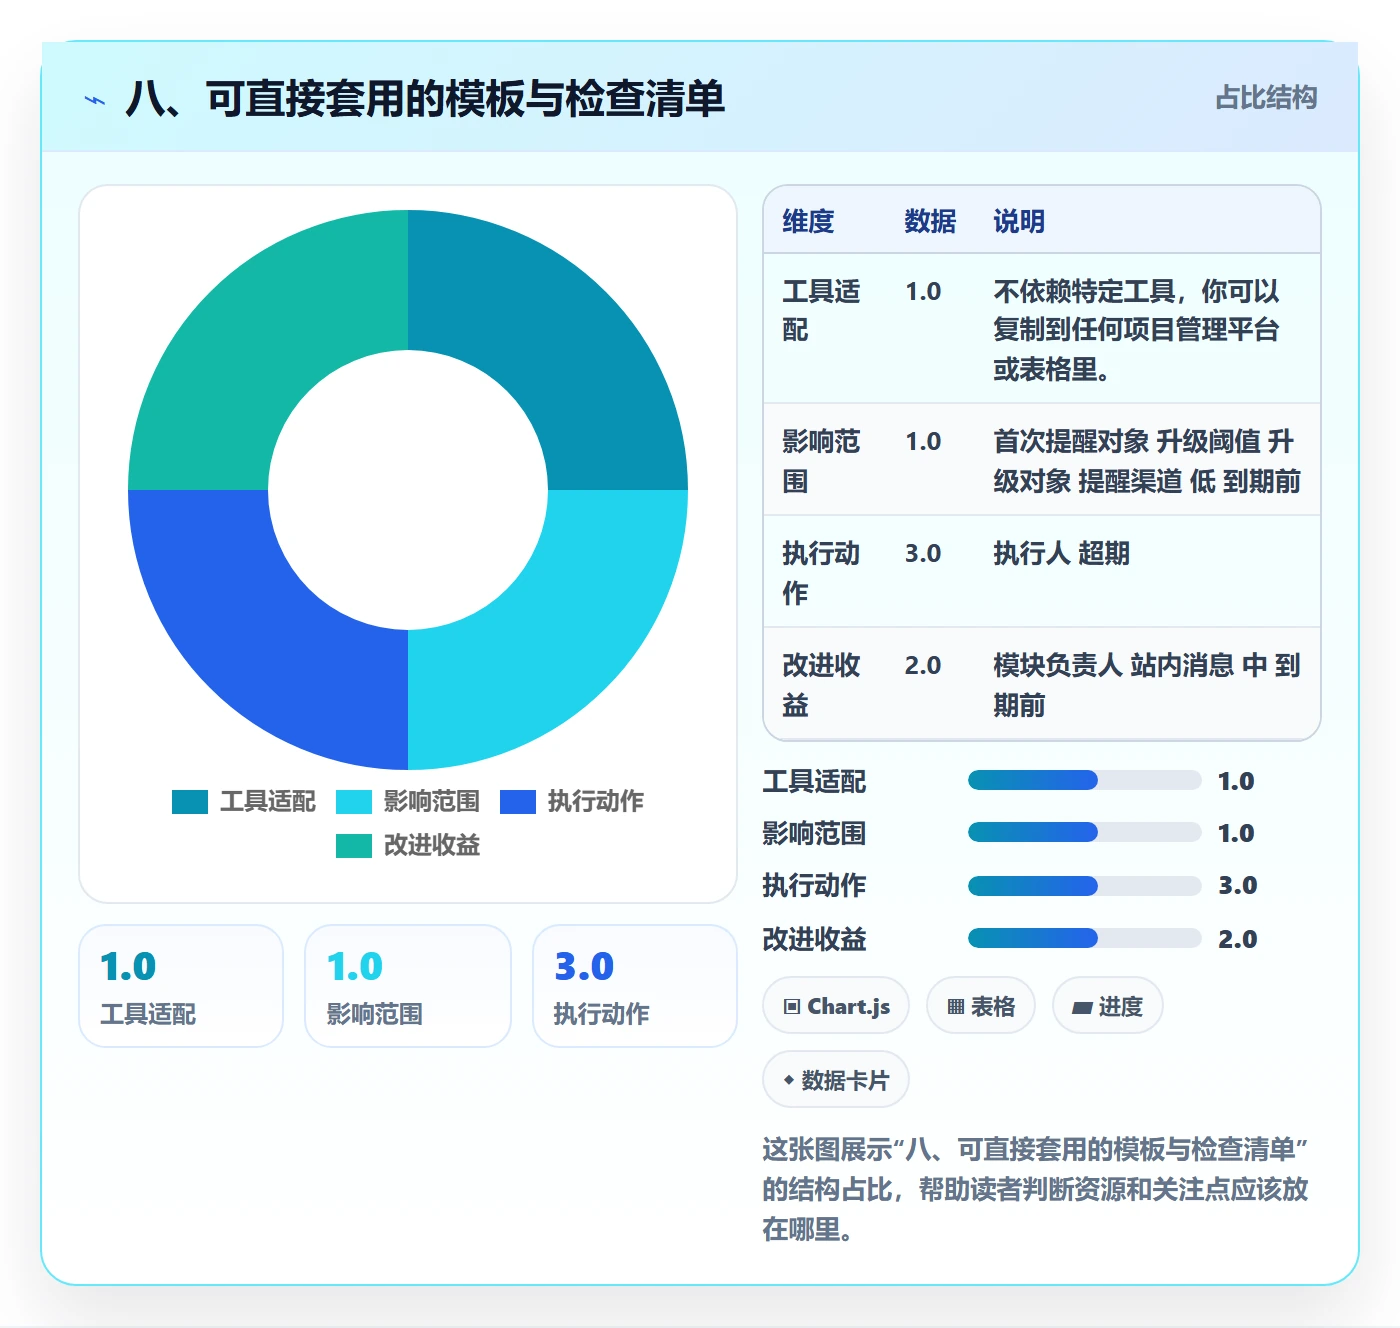This screenshot has width=1400, height=1328.
Task: Toggle 执行动作 legend swatch in chart
Action: point(518,802)
